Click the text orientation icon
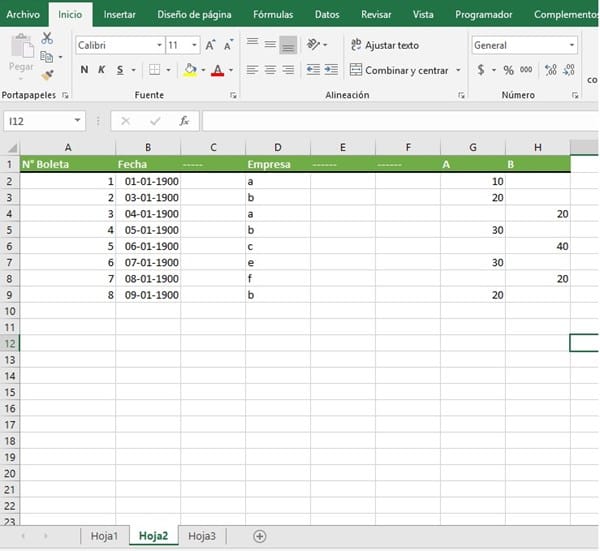600x551 pixels. [x=315, y=45]
